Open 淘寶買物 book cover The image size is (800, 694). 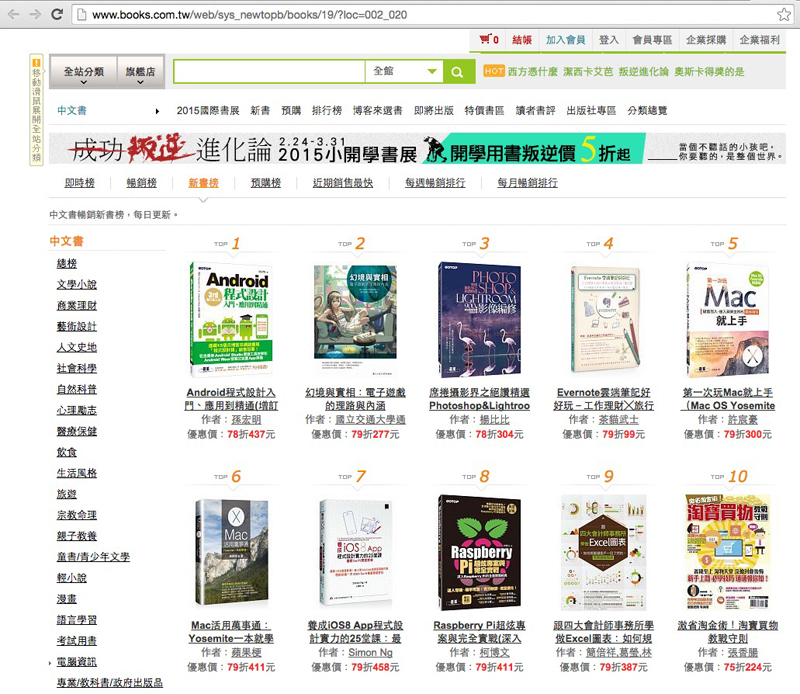click(x=728, y=552)
